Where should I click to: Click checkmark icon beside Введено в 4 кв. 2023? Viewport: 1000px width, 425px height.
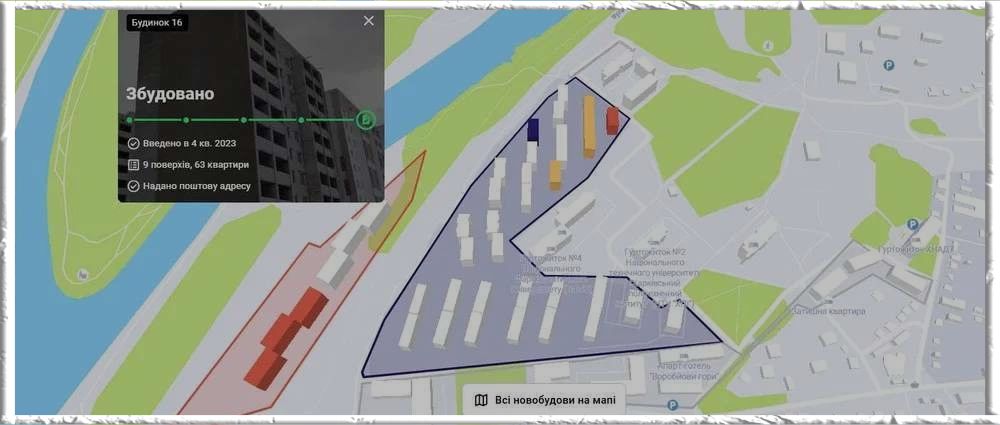coord(133,143)
